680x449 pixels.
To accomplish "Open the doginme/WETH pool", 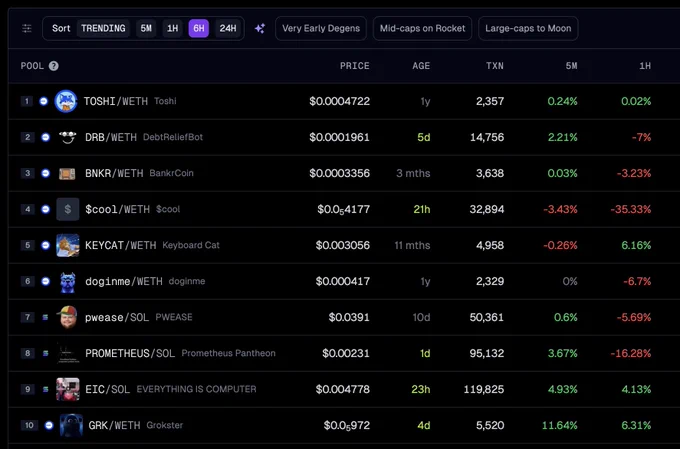I will click(124, 281).
